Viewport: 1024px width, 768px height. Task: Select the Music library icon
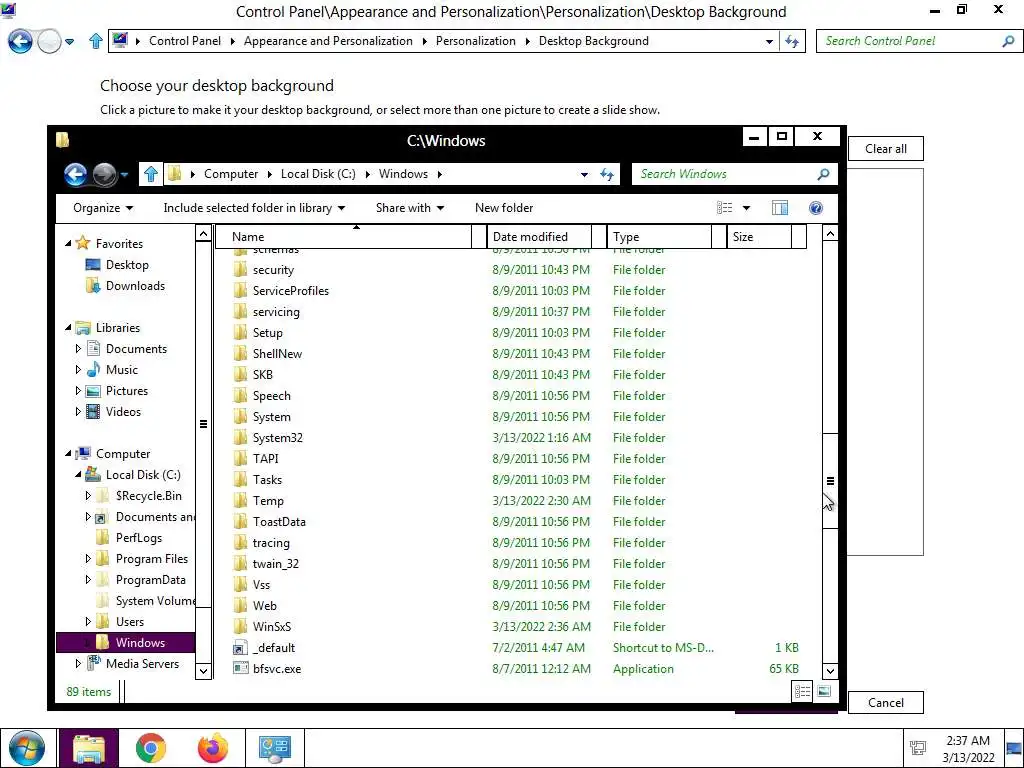click(93, 370)
